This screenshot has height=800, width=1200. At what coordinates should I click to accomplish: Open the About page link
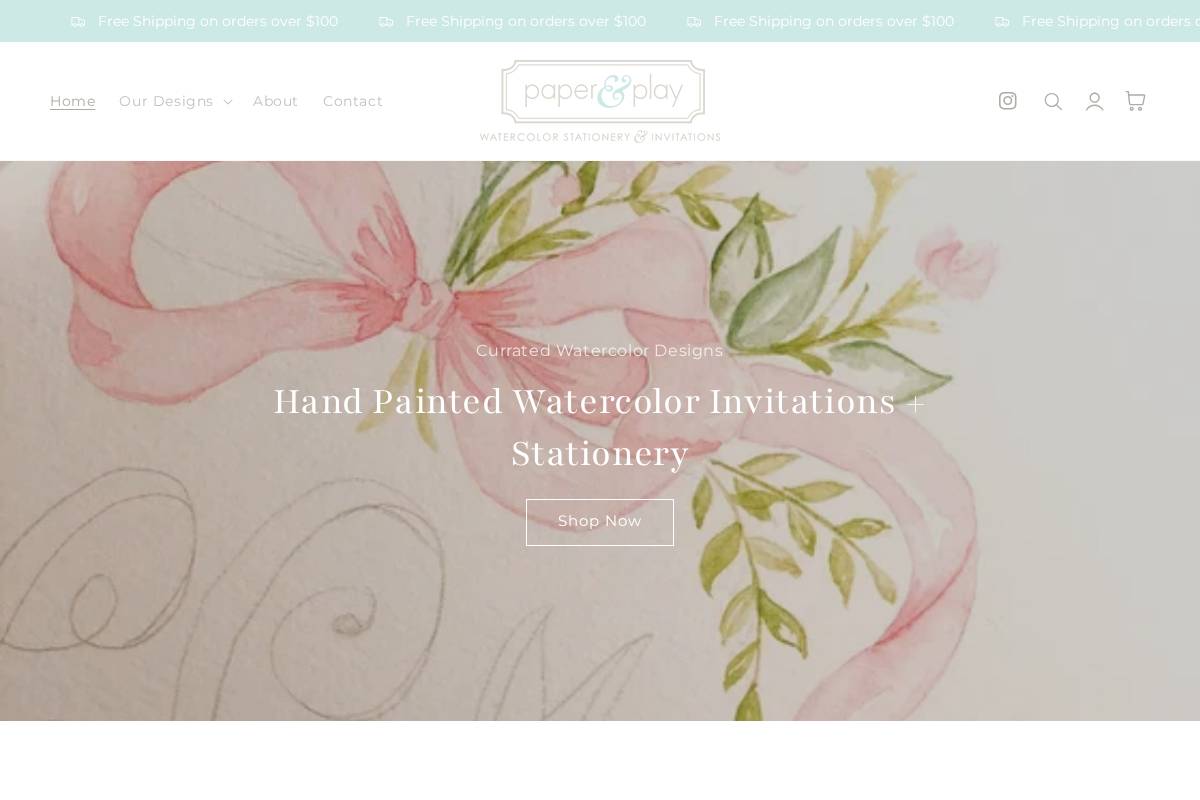pyautogui.click(x=275, y=101)
